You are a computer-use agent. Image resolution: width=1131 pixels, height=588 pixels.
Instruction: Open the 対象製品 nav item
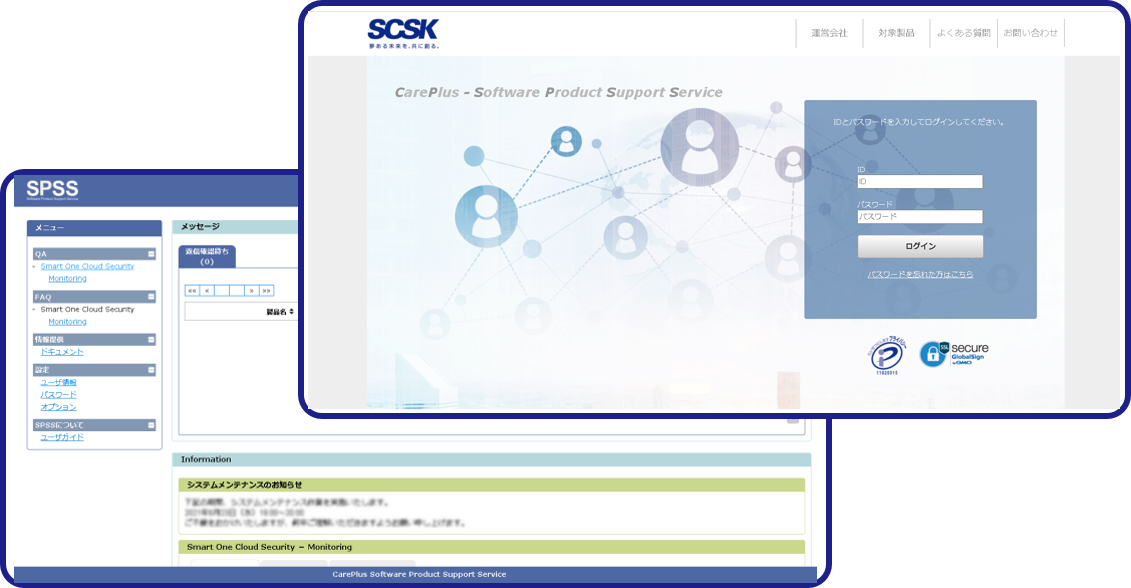(896, 33)
